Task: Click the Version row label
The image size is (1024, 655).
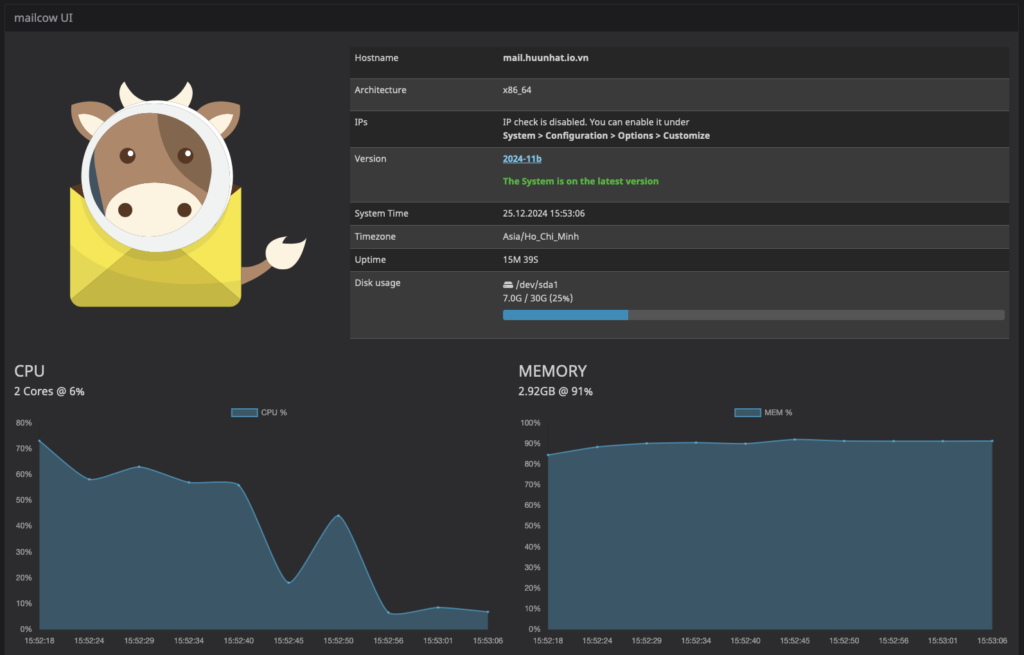Action: (x=370, y=159)
